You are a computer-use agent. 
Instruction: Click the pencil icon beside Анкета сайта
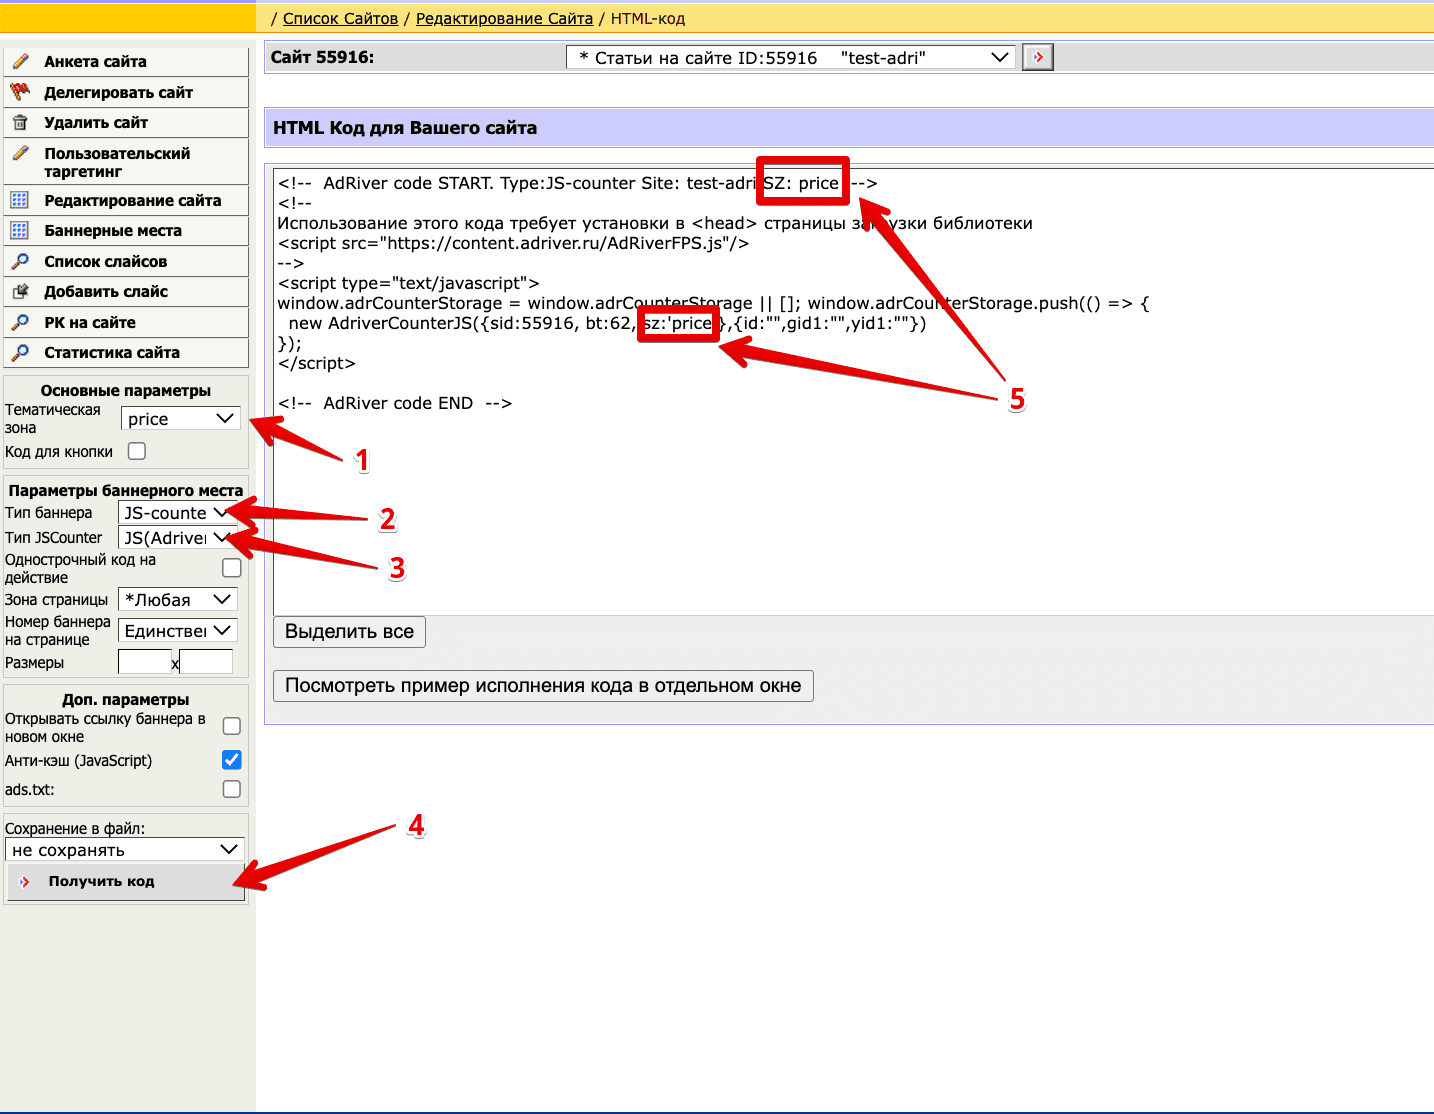20,61
